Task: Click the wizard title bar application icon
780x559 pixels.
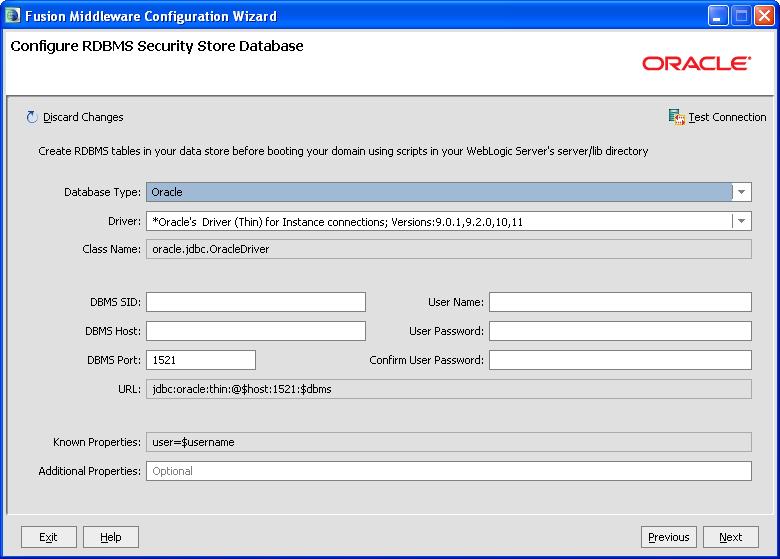Action: coord(12,16)
